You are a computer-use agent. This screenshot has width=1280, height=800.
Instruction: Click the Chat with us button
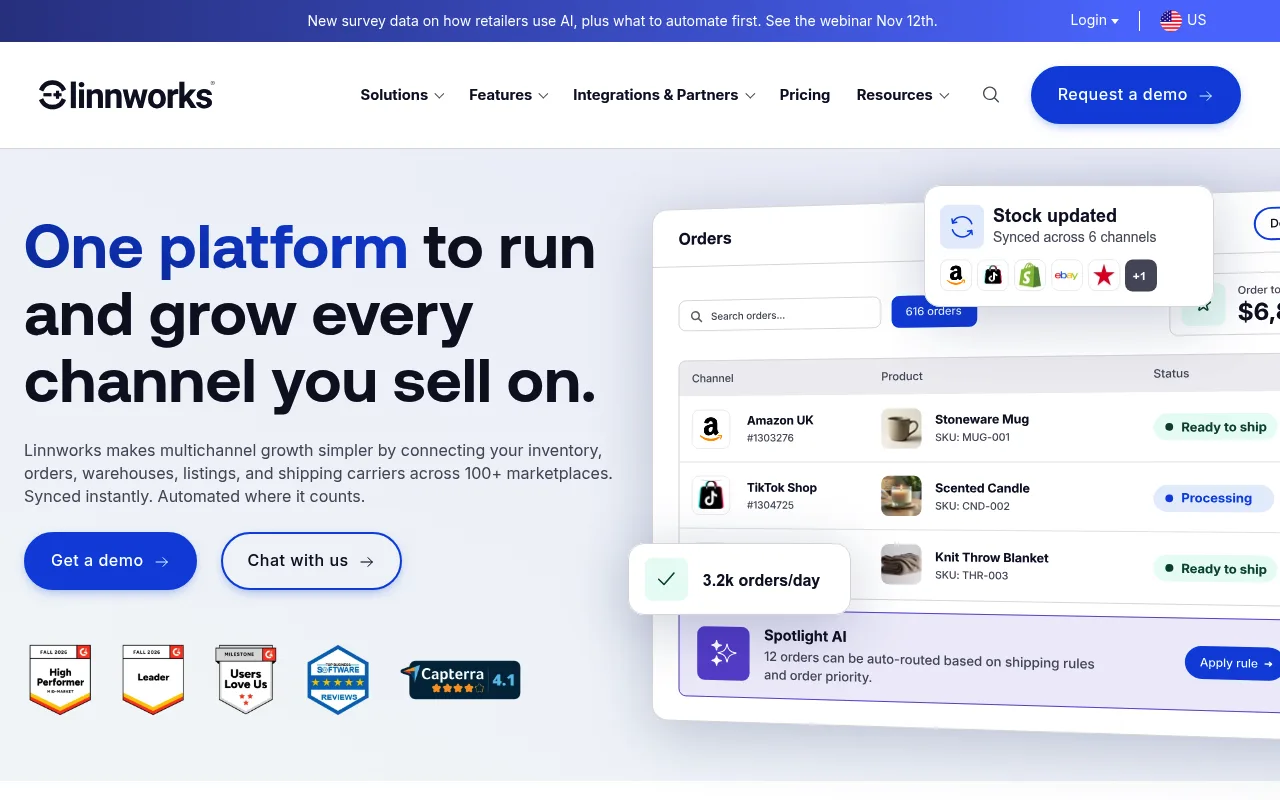click(311, 561)
